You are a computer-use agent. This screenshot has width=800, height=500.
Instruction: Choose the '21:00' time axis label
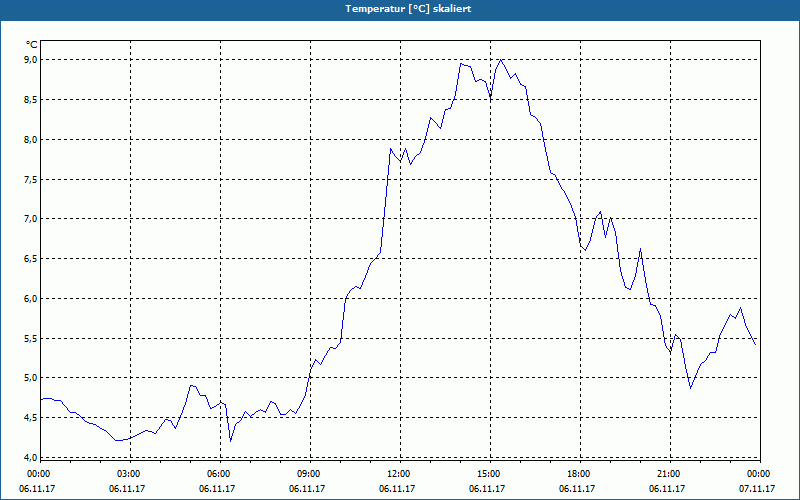668,474
